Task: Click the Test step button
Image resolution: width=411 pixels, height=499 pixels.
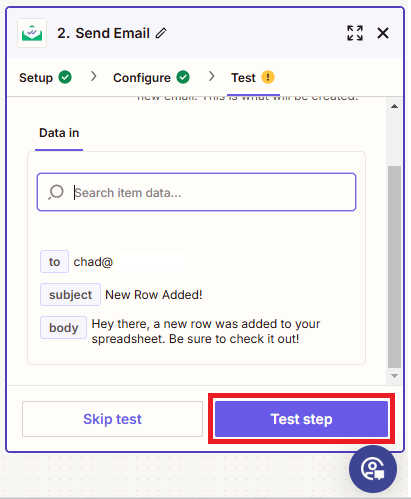Action: (x=301, y=419)
